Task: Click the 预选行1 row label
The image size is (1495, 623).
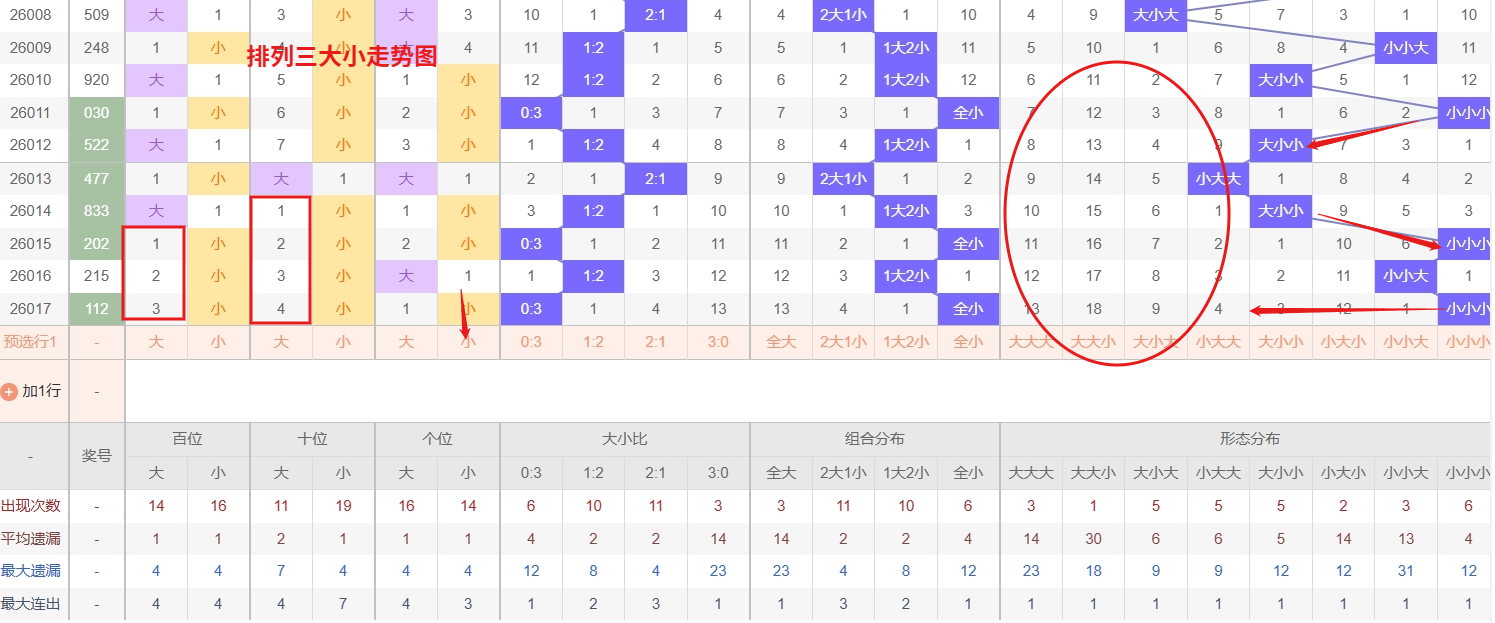Action: pos(31,342)
